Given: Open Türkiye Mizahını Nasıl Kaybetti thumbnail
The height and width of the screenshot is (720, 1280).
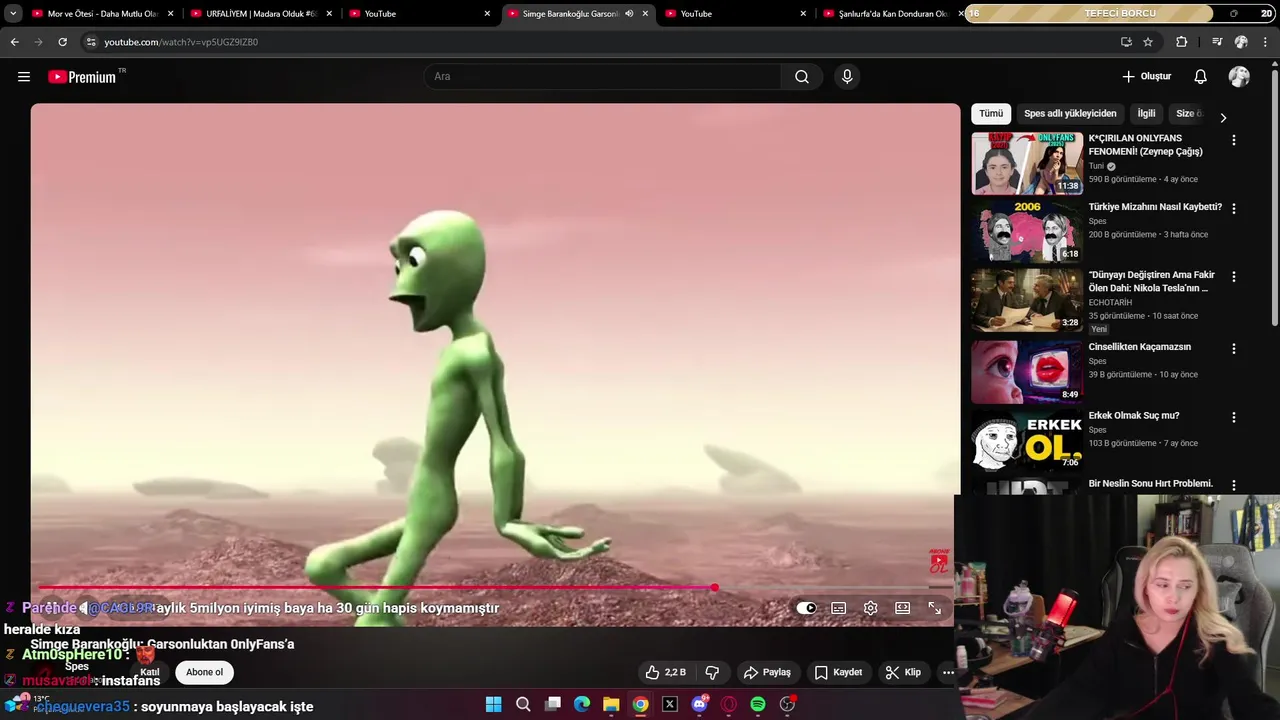Looking at the screenshot, I should 1027,231.
